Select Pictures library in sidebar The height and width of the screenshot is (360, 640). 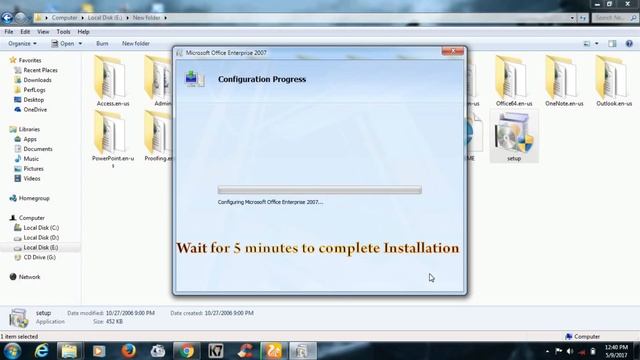pyautogui.click(x=33, y=169)
